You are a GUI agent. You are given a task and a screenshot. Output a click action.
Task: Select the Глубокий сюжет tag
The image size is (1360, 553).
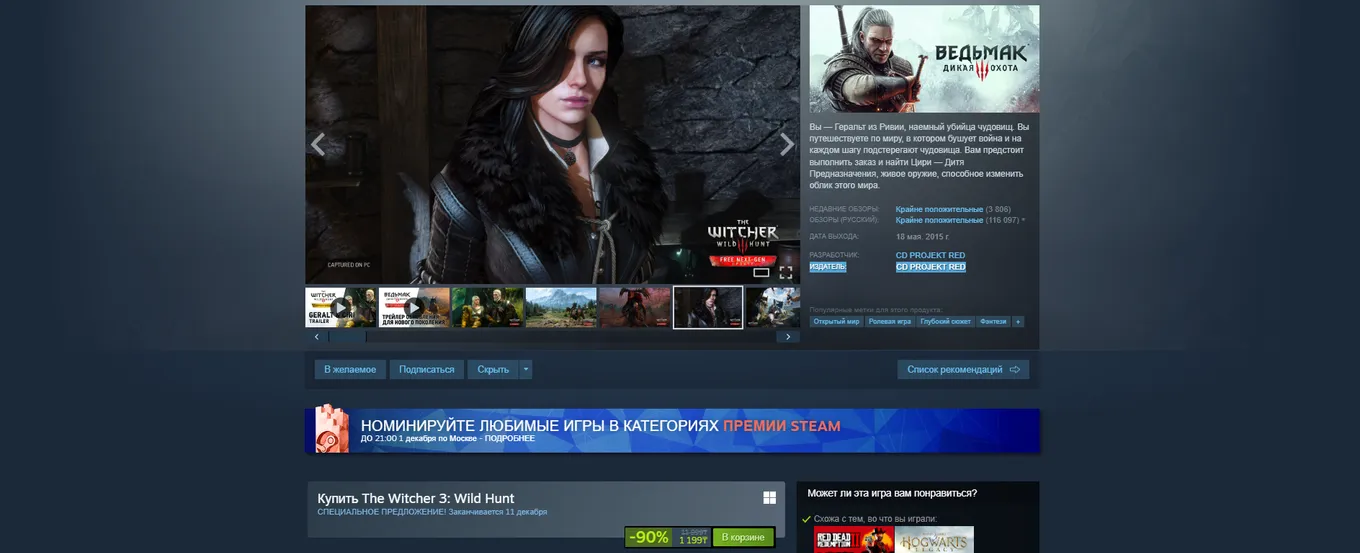(946, 322)
